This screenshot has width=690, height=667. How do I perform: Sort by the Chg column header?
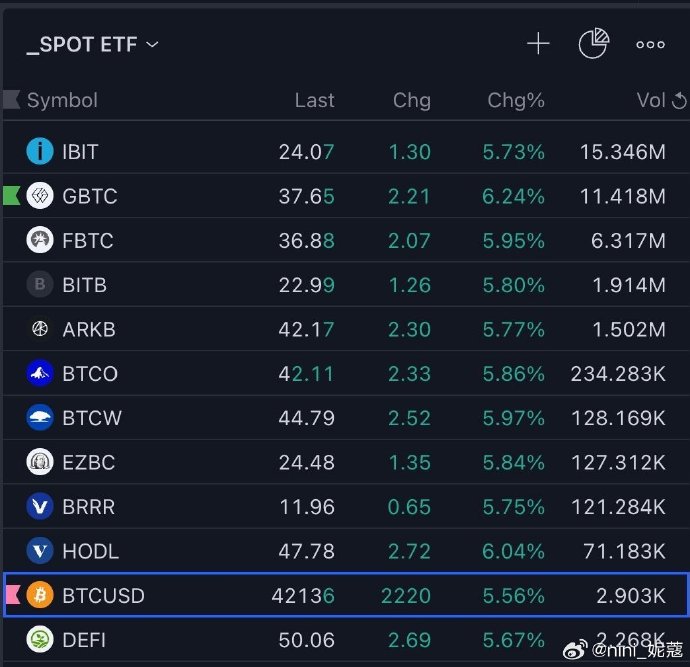412,100
